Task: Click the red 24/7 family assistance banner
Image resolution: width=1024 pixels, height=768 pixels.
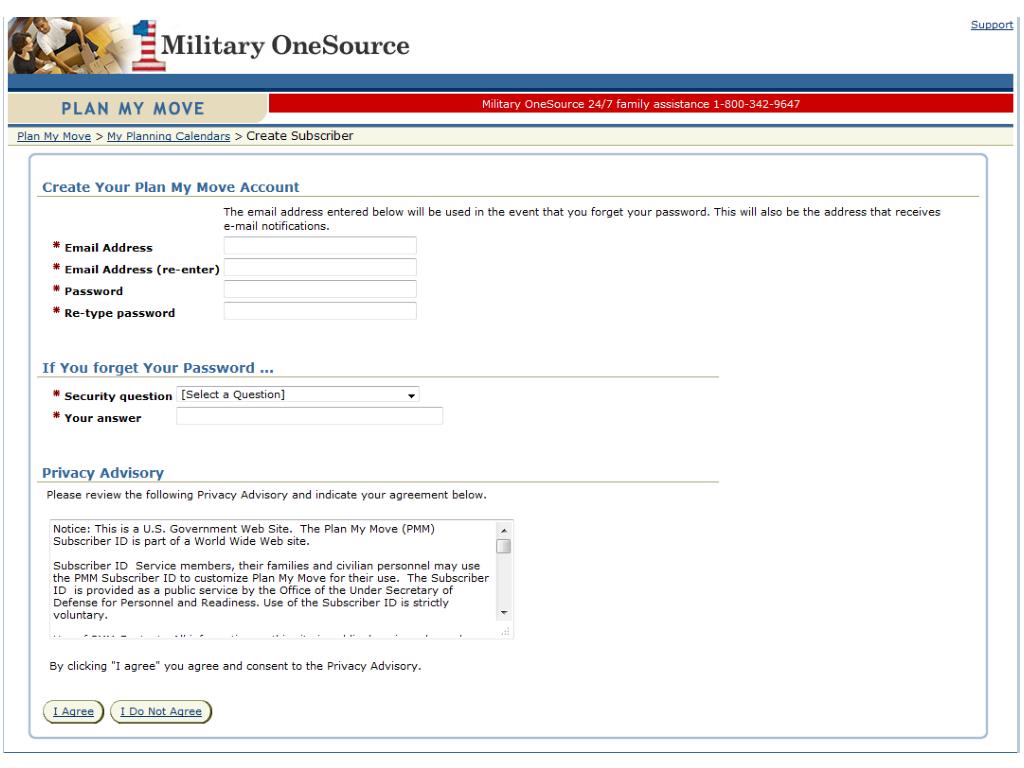Action: point(641,104)
